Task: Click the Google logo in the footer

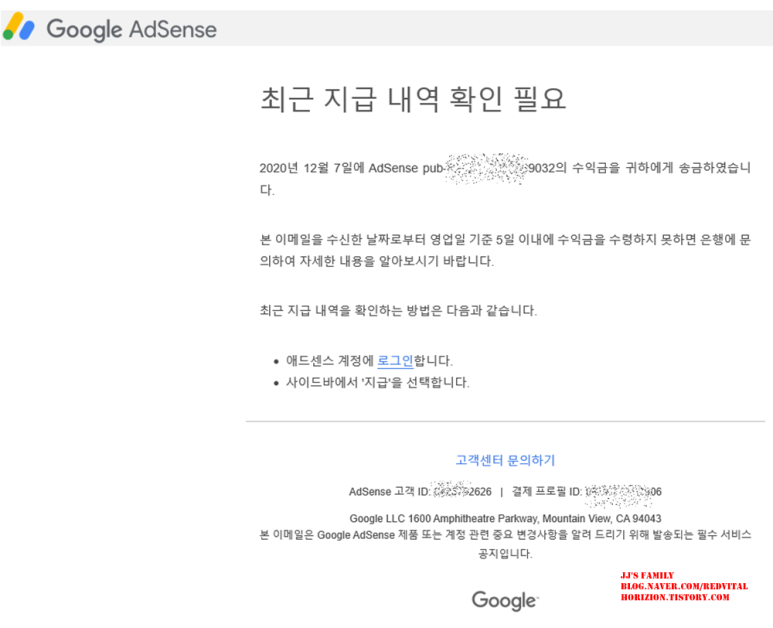Action: 505,600
